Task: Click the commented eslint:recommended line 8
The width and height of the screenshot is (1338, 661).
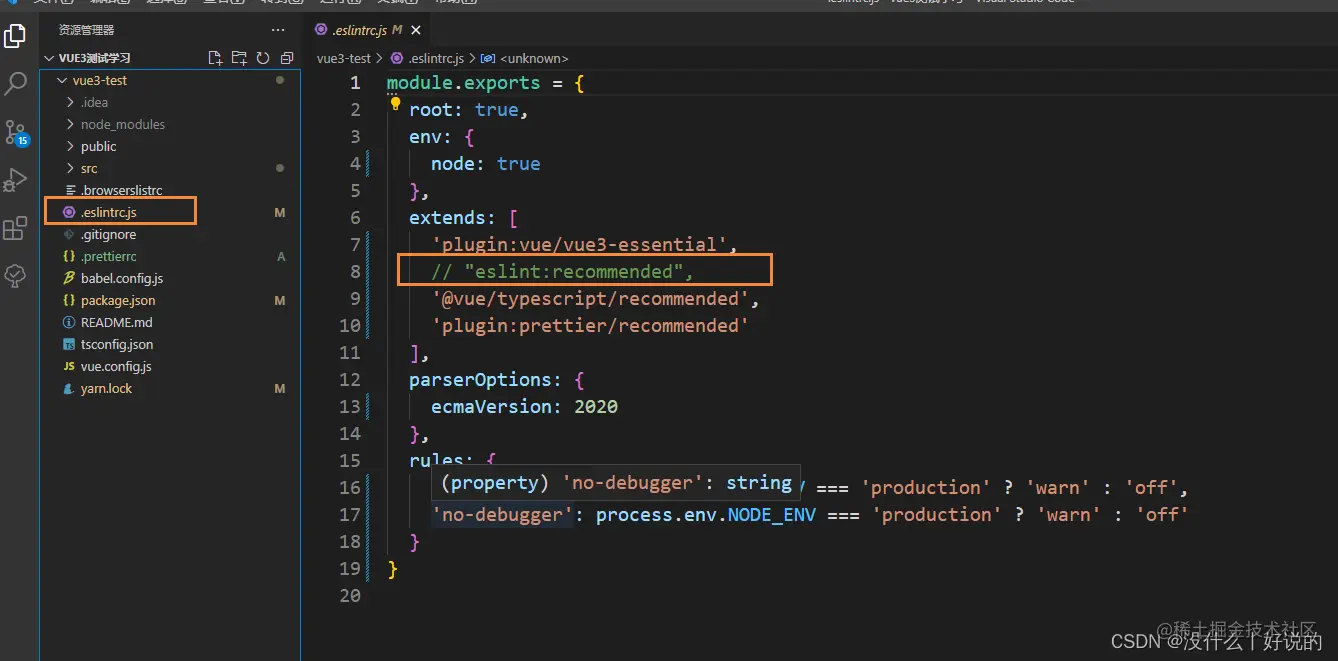Action: (562, 272)
